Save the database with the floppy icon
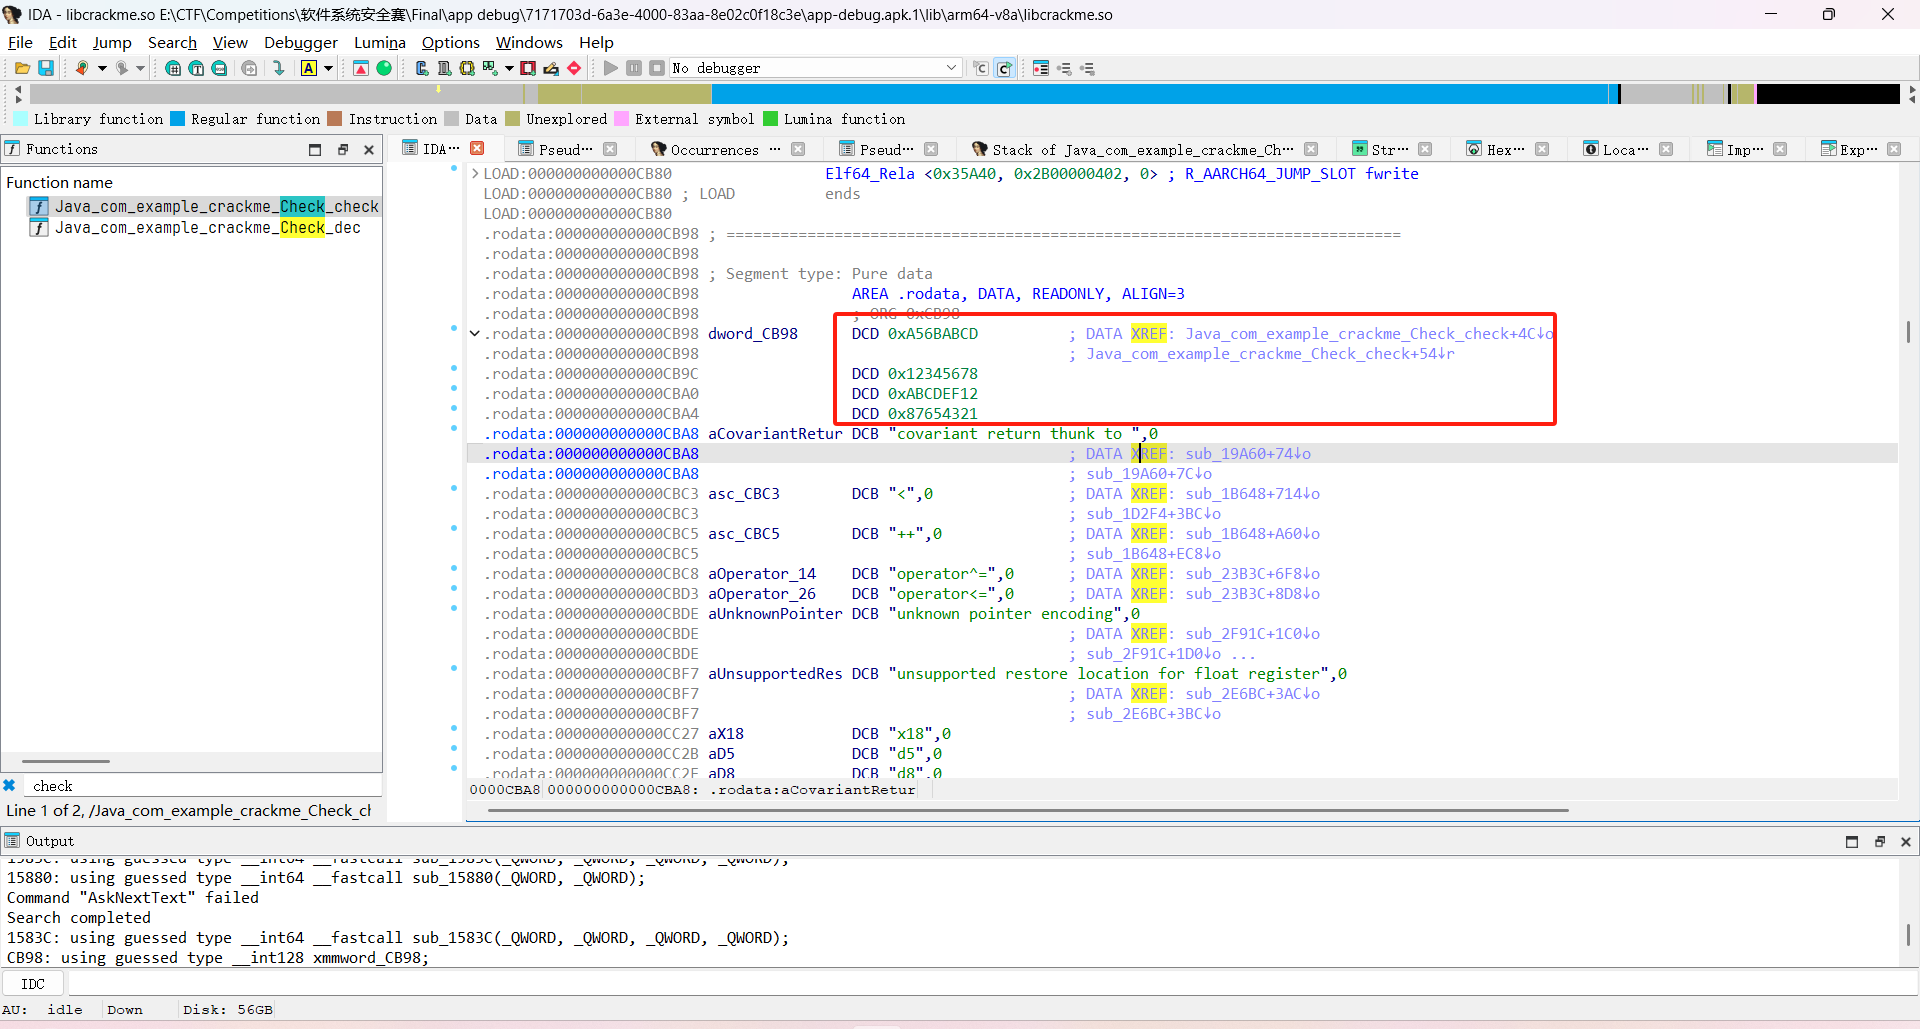Image resolution: width=1920 pixels, height=1029 pixels. [46, 68]
